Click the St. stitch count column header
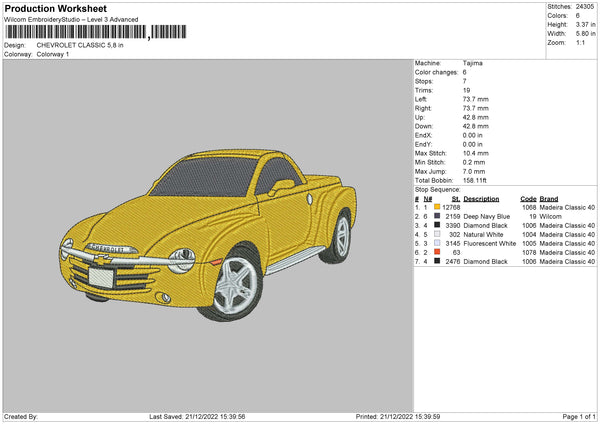 456,198
